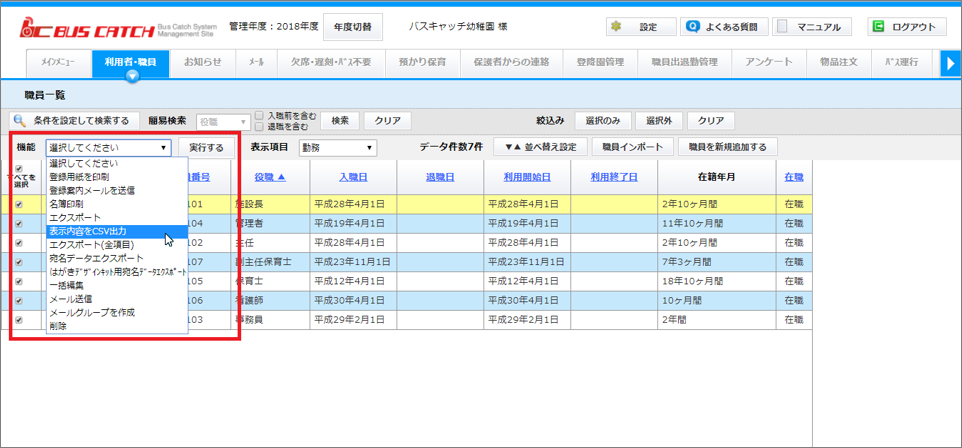Open 職員出退勤管理 tab

click(x=683, y=63)
